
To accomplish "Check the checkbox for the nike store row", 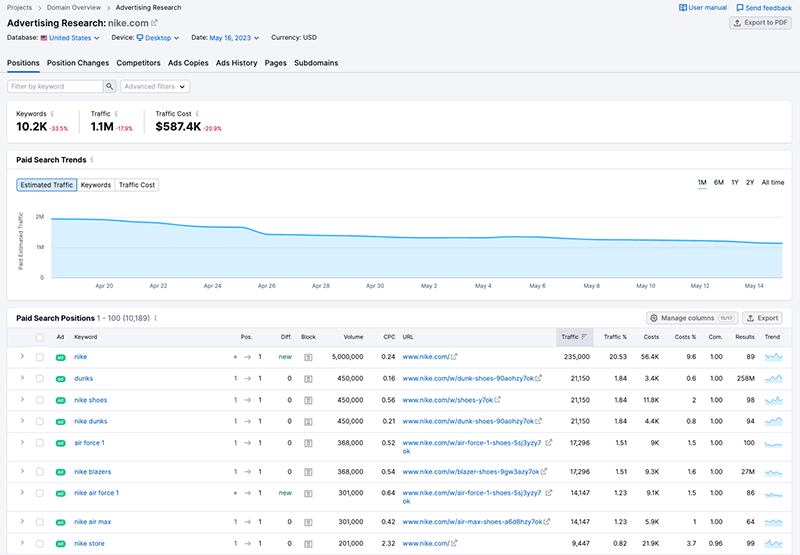I will click(40, 544).
